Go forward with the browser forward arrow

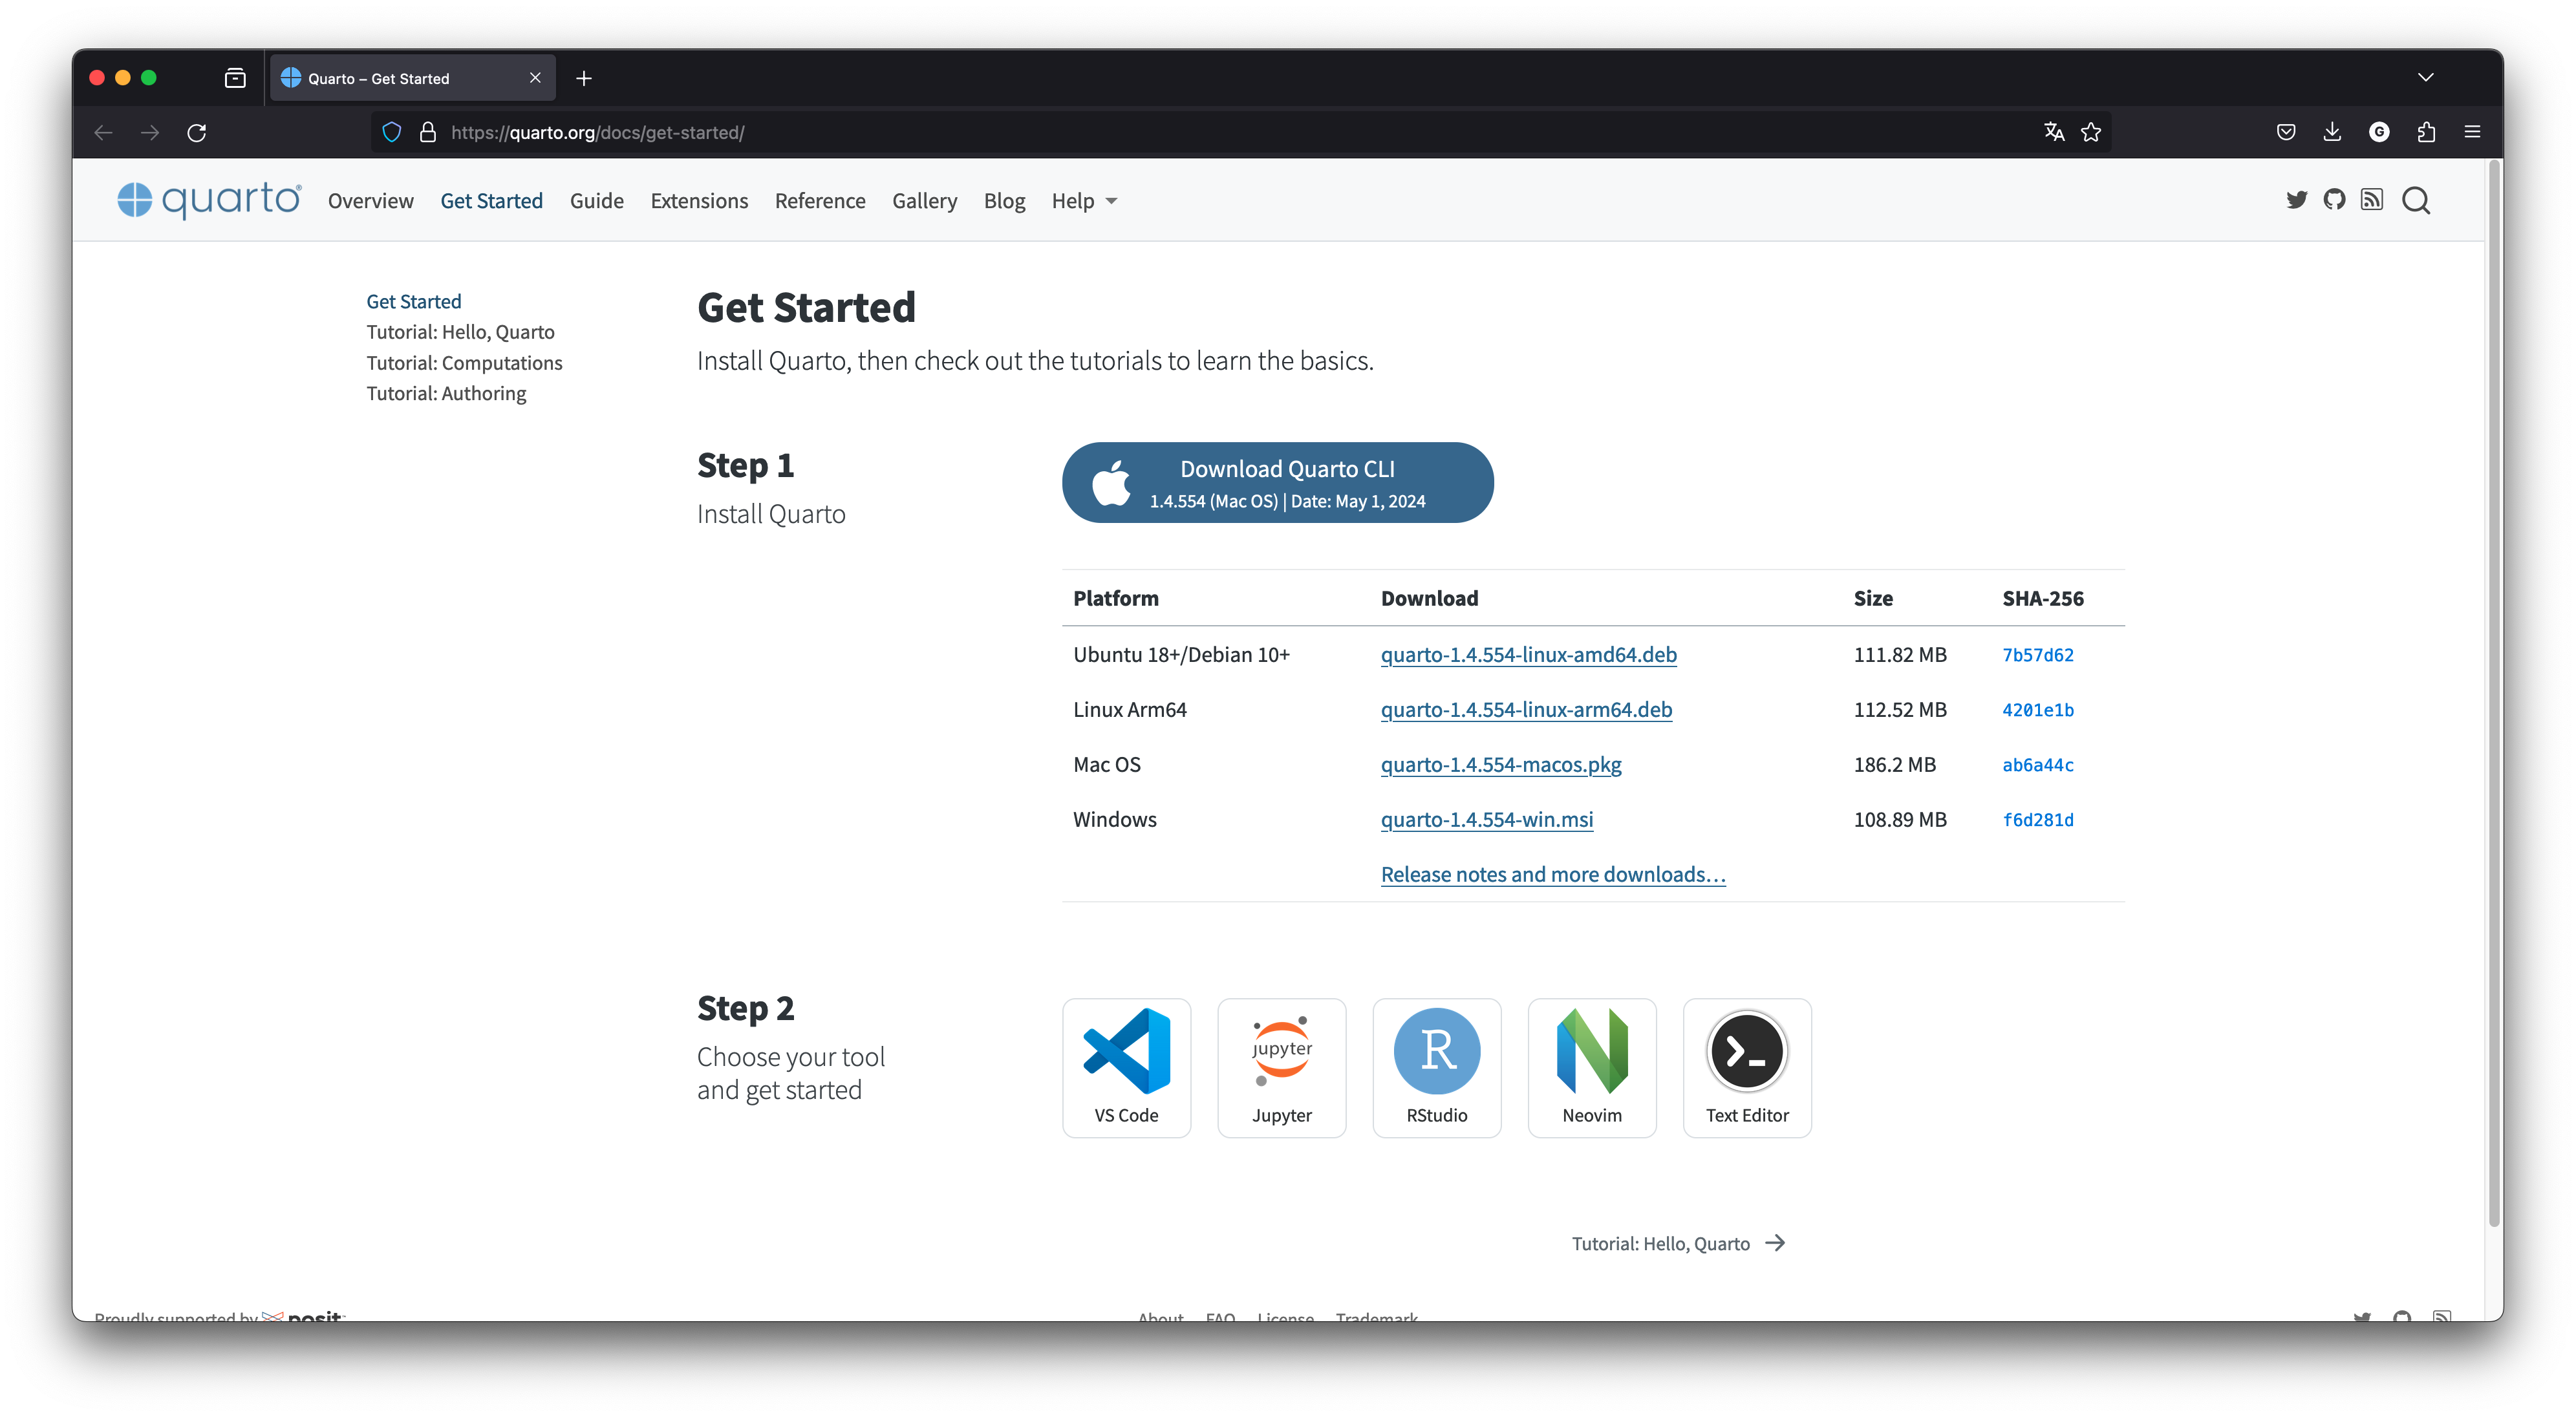pos(150,132)
